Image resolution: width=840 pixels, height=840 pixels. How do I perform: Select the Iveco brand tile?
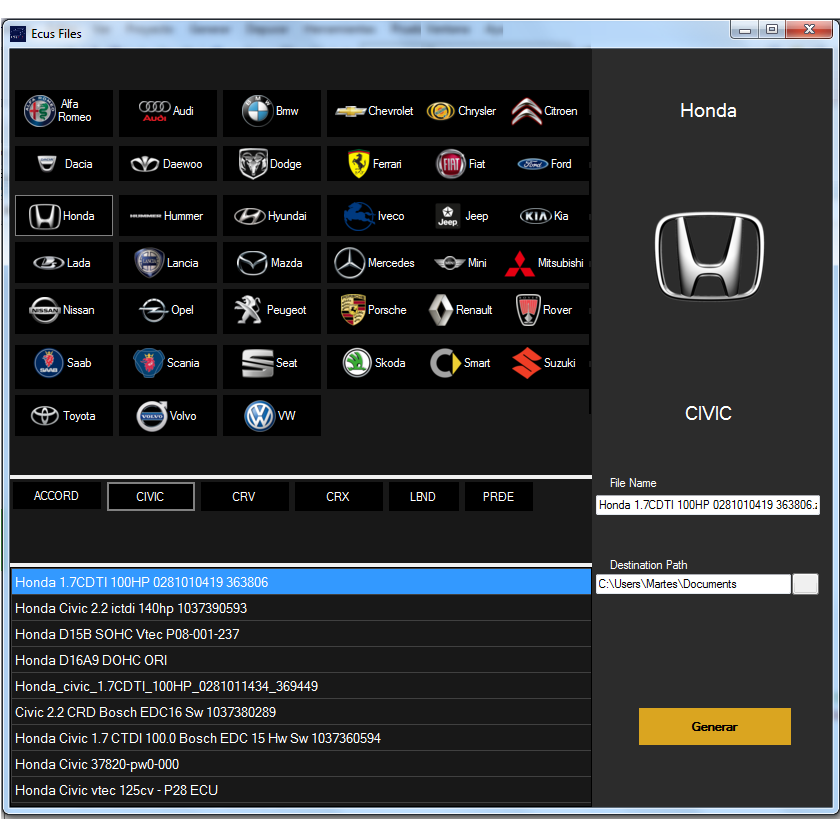(373, 216)
